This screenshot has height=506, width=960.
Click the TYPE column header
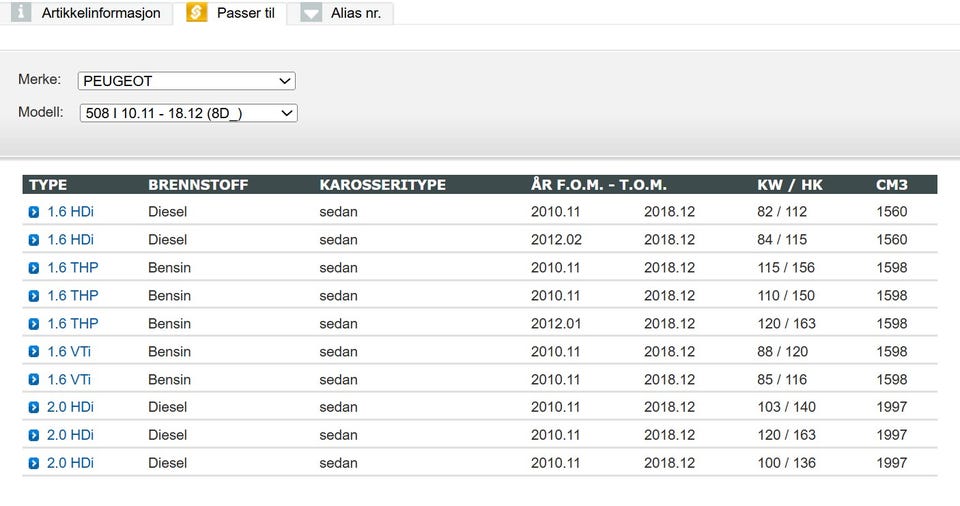click(x=48, y=185)
